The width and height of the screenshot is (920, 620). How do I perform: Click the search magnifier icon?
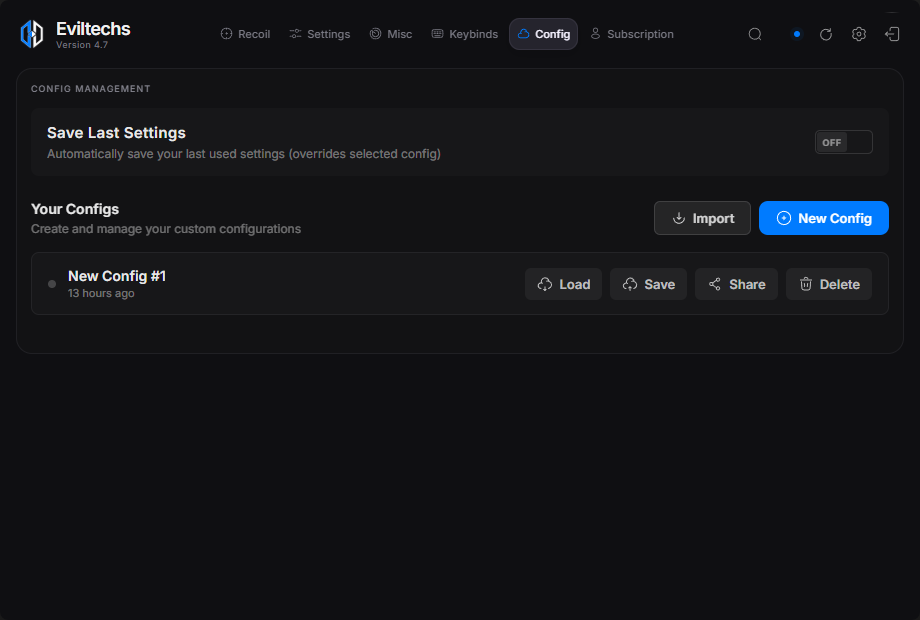(755, 34)
